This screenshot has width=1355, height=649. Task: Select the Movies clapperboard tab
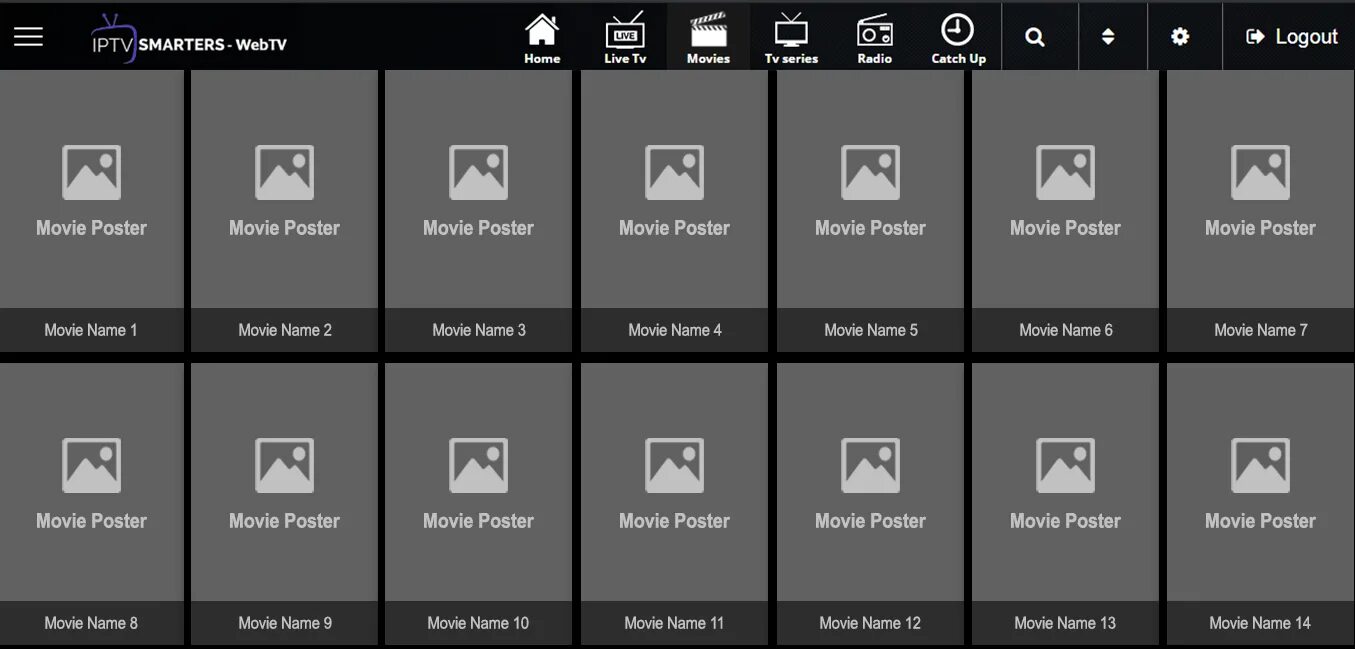(708, 39)
